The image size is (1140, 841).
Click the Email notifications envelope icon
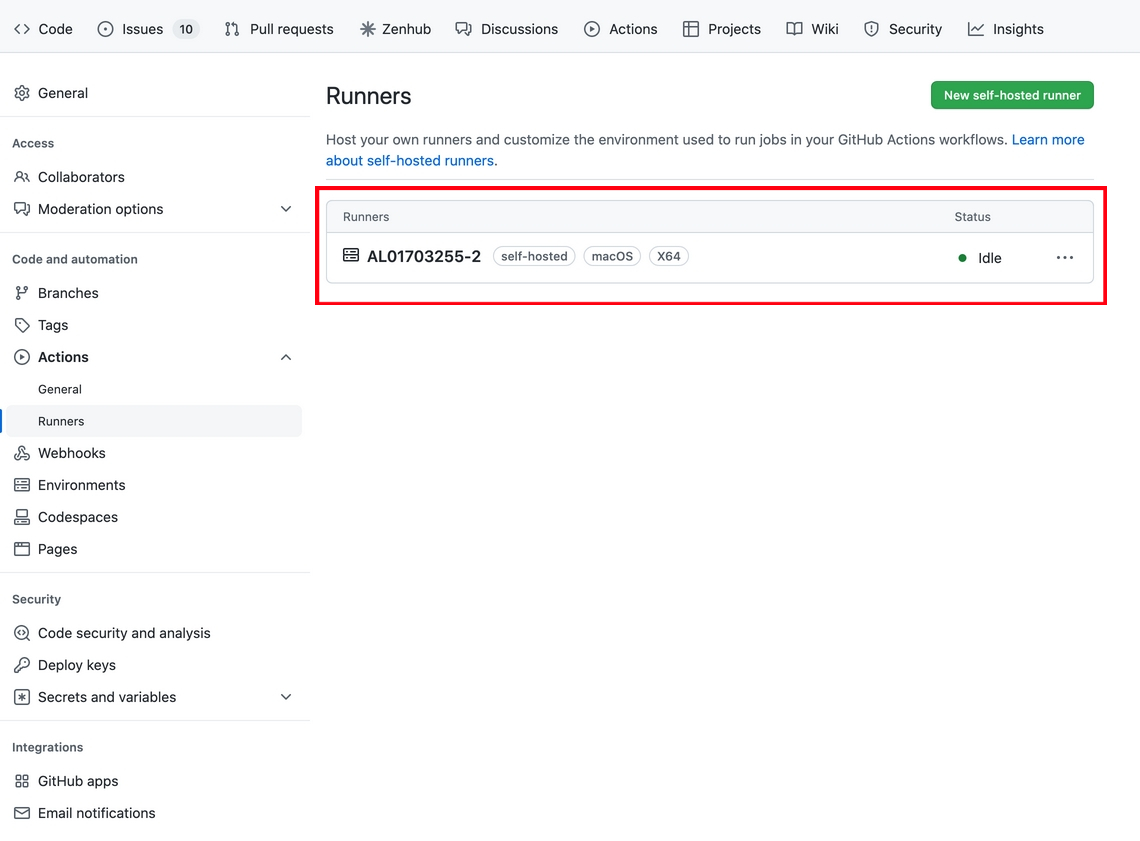click(x=22, y=813)
